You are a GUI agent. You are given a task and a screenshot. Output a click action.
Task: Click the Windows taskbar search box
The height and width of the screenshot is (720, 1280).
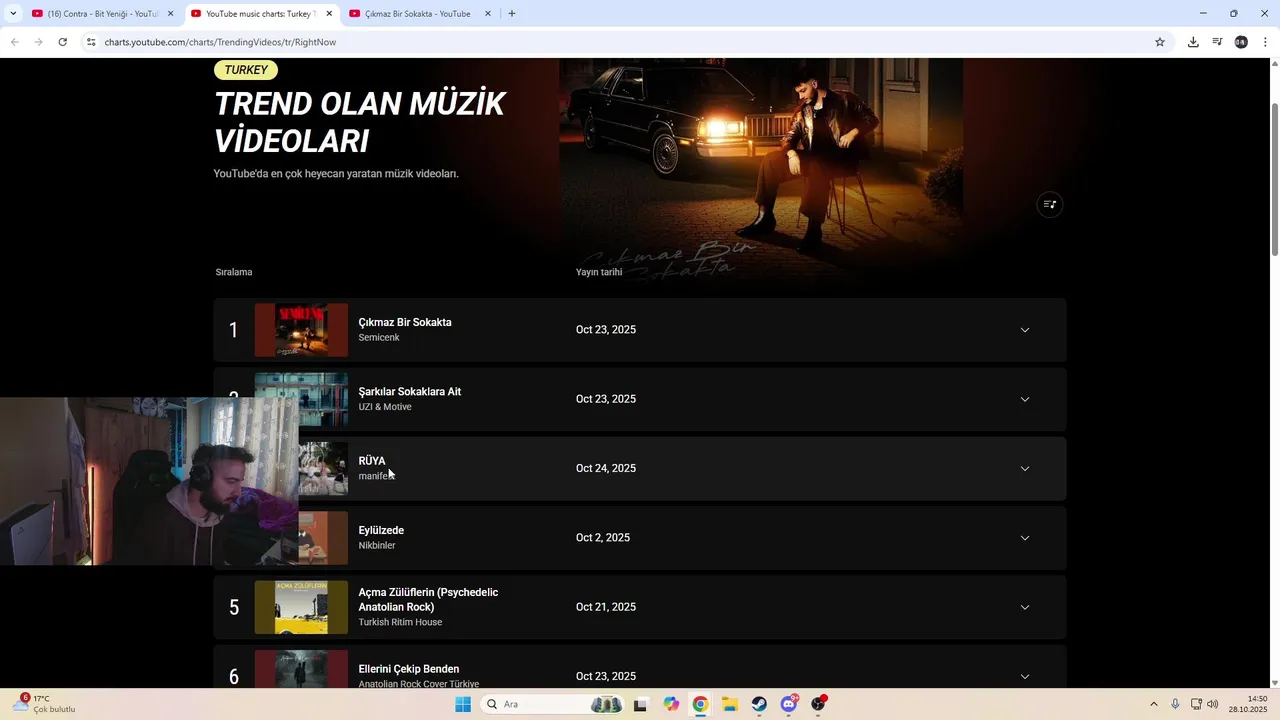coord(552,704)
